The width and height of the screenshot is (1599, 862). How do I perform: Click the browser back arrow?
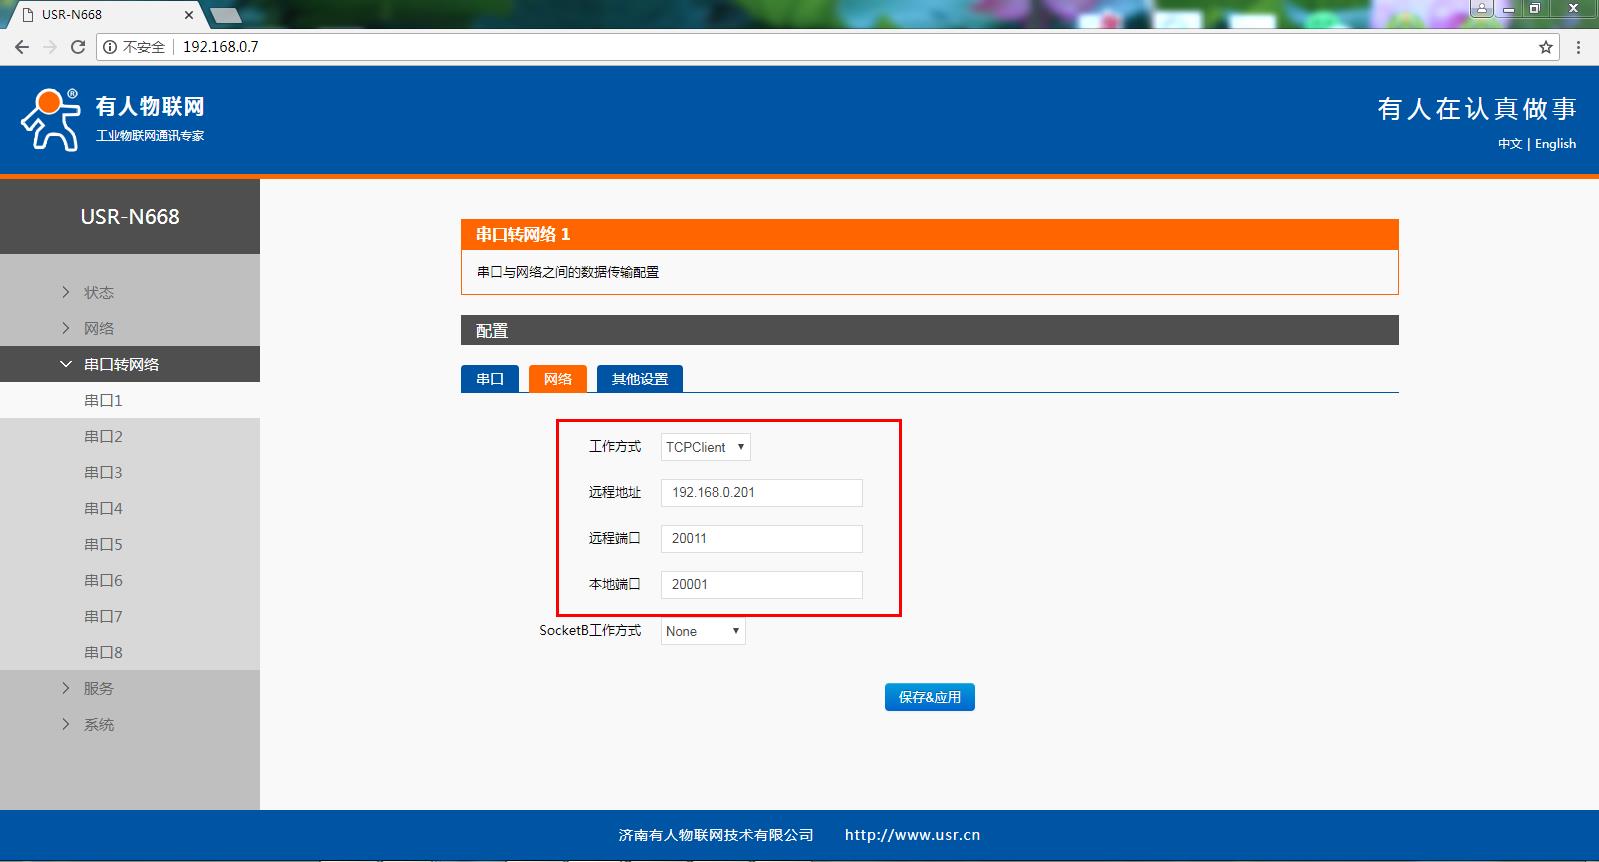click(x=22, y=47)
